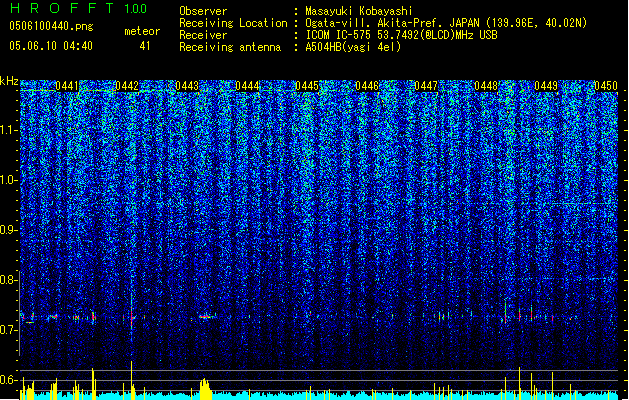
Task: Click the Observer label
Action: (203, 11)
